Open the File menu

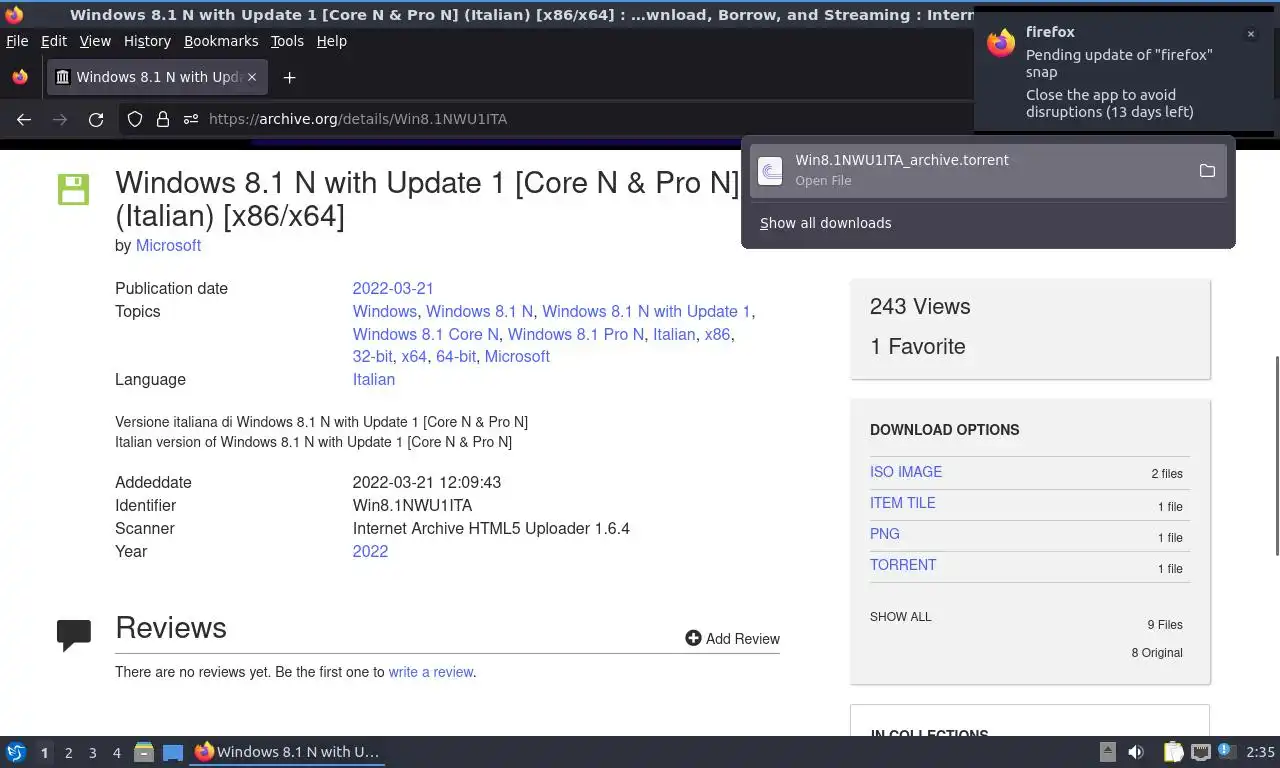coord(17,41)
